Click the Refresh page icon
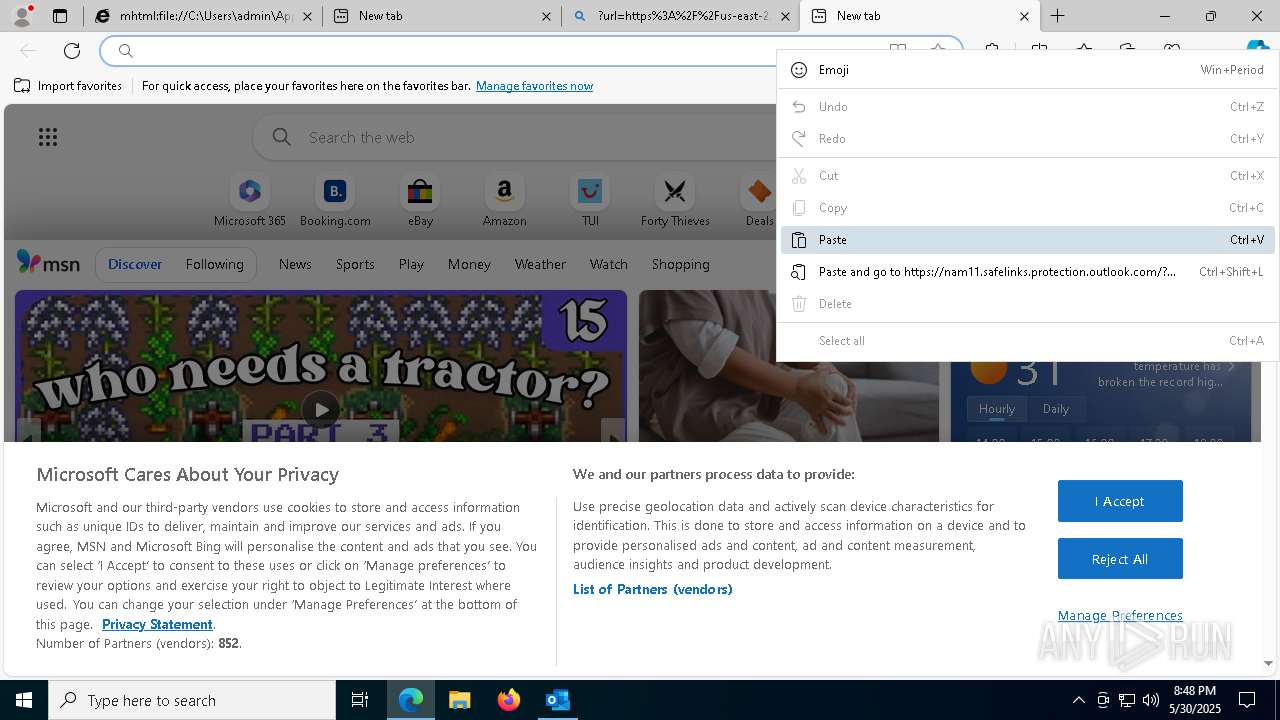Viewport: 1280px width, 720px height. pos(72,50)
